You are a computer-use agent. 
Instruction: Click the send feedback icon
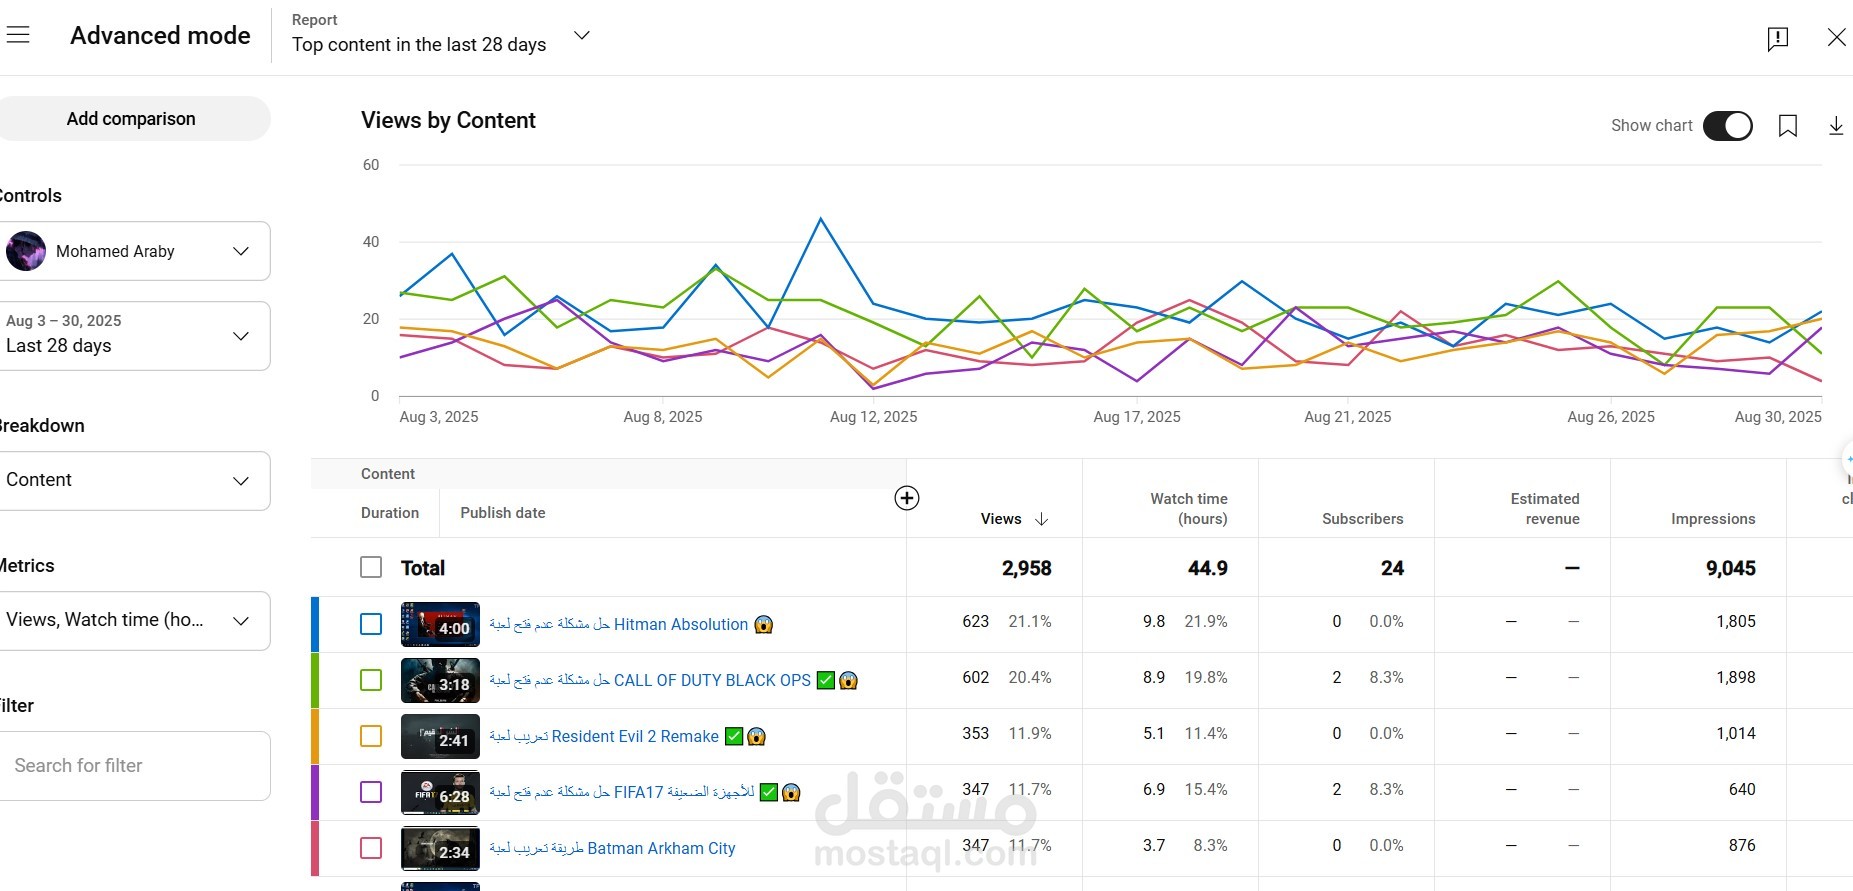1778,38
